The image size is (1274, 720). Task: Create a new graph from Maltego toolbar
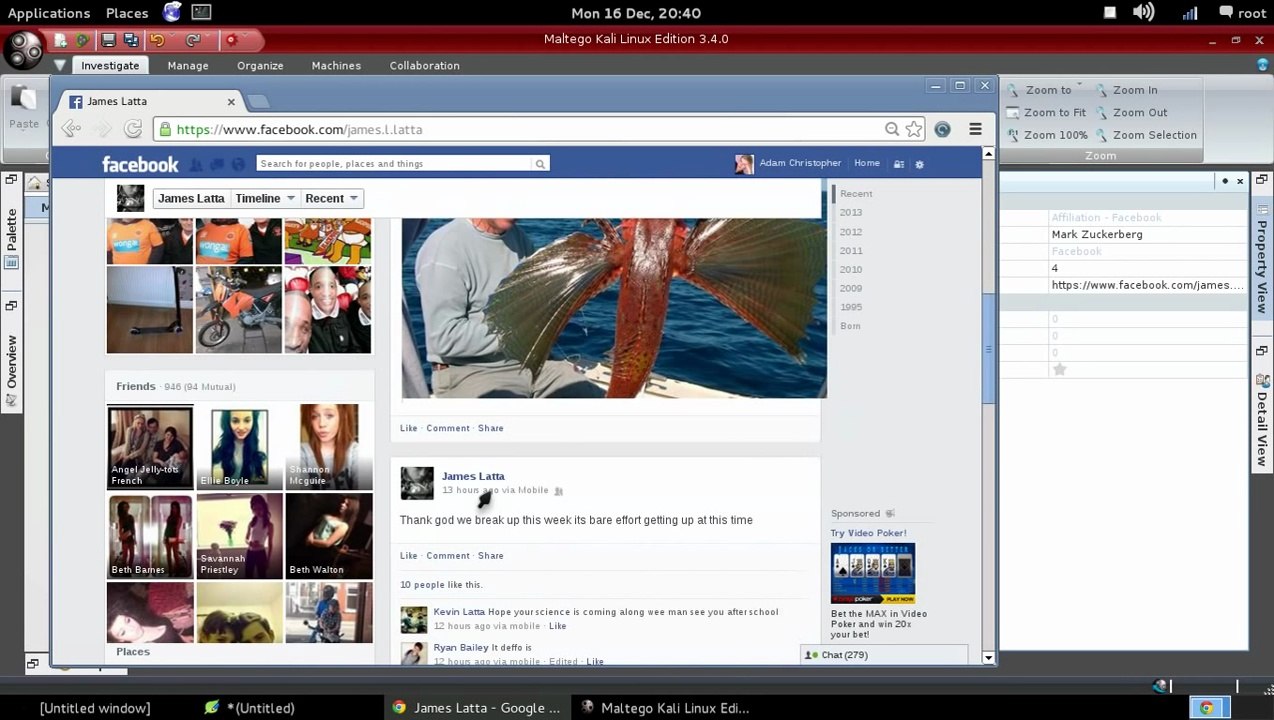(61, 40)
